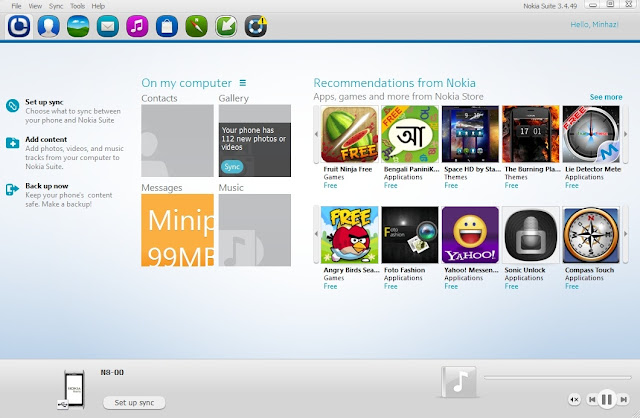Viewport: 640px width, 418px height.
Task: Open the Nokia Store shopping bag icon
Action: coord(167,26)
